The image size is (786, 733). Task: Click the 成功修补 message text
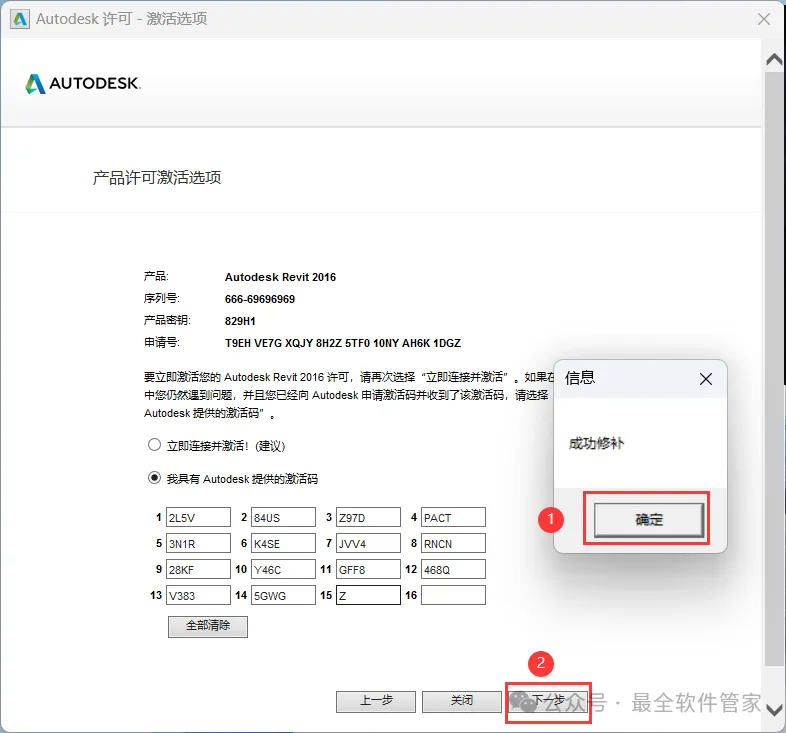pyautogui.click(x=596, y=444)
